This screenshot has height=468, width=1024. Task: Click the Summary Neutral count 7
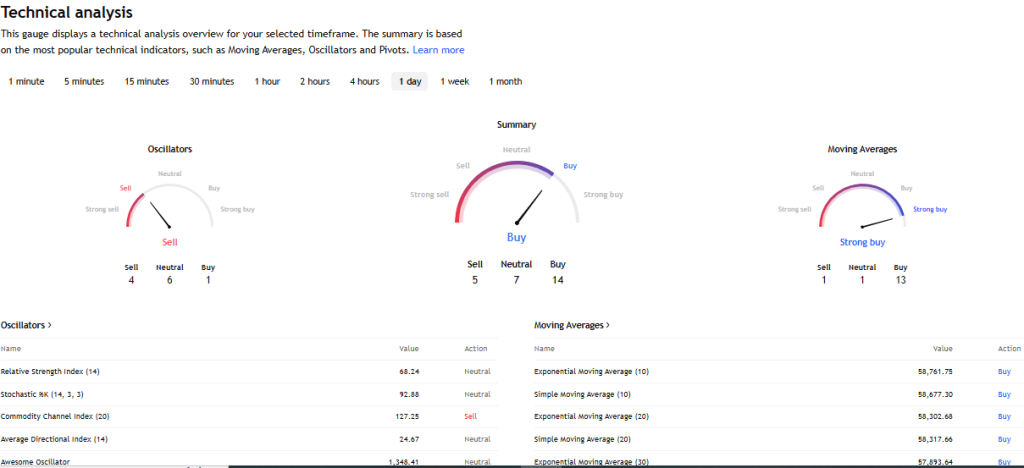(x=516, y=280)
